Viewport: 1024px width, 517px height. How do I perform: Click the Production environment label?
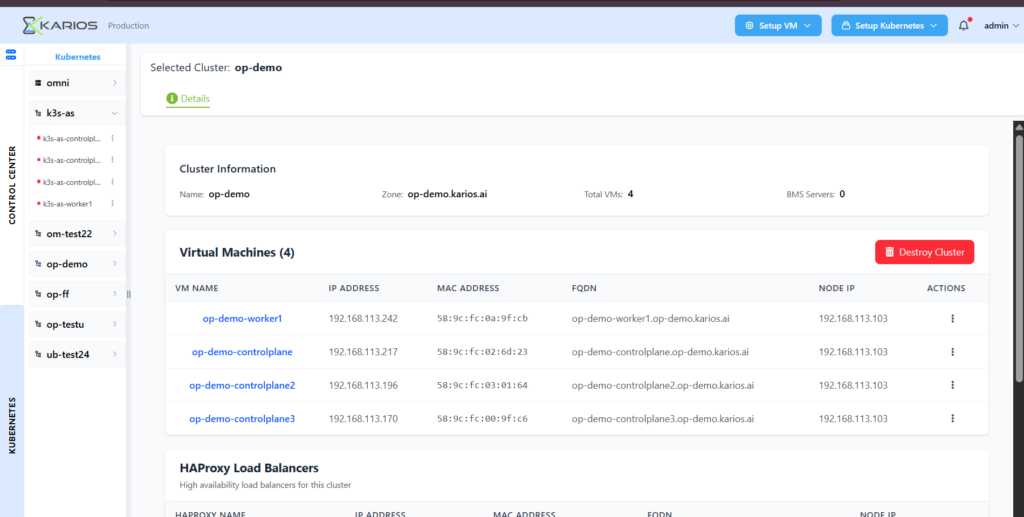[x=129, y=25]
